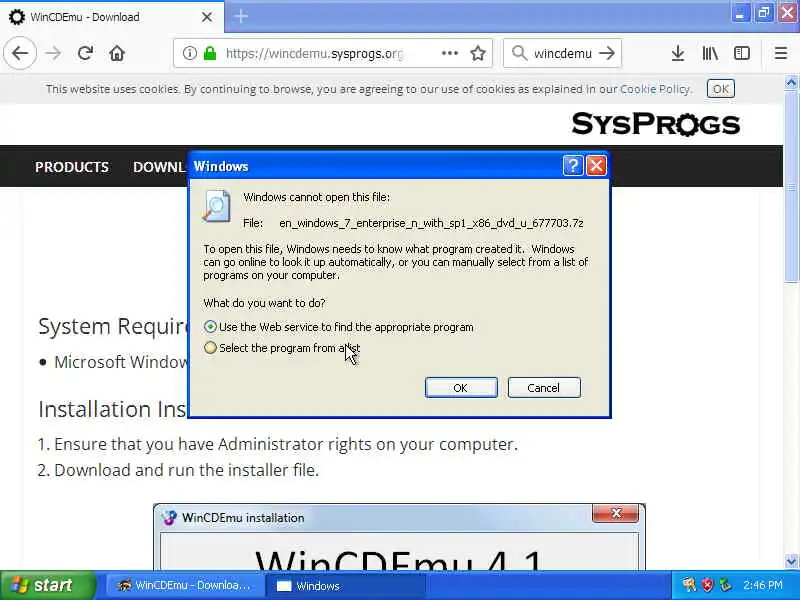Click the tray icon next to the clock

(725, 585)
